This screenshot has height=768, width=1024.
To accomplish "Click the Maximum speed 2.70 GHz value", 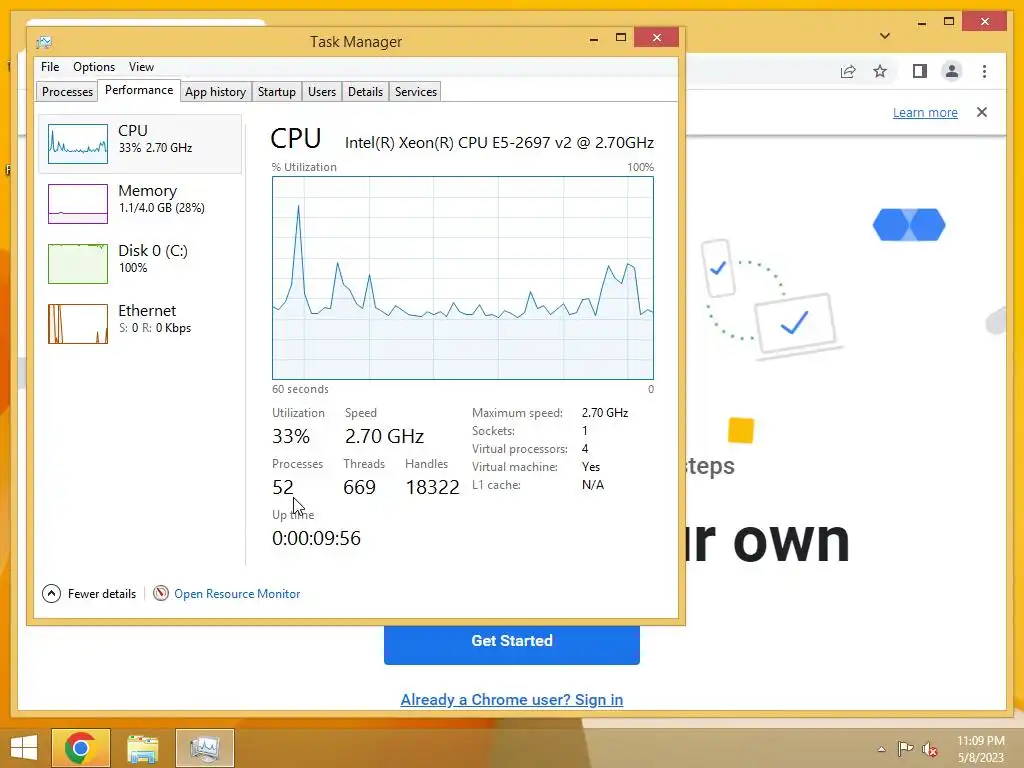I will point(605,413).
